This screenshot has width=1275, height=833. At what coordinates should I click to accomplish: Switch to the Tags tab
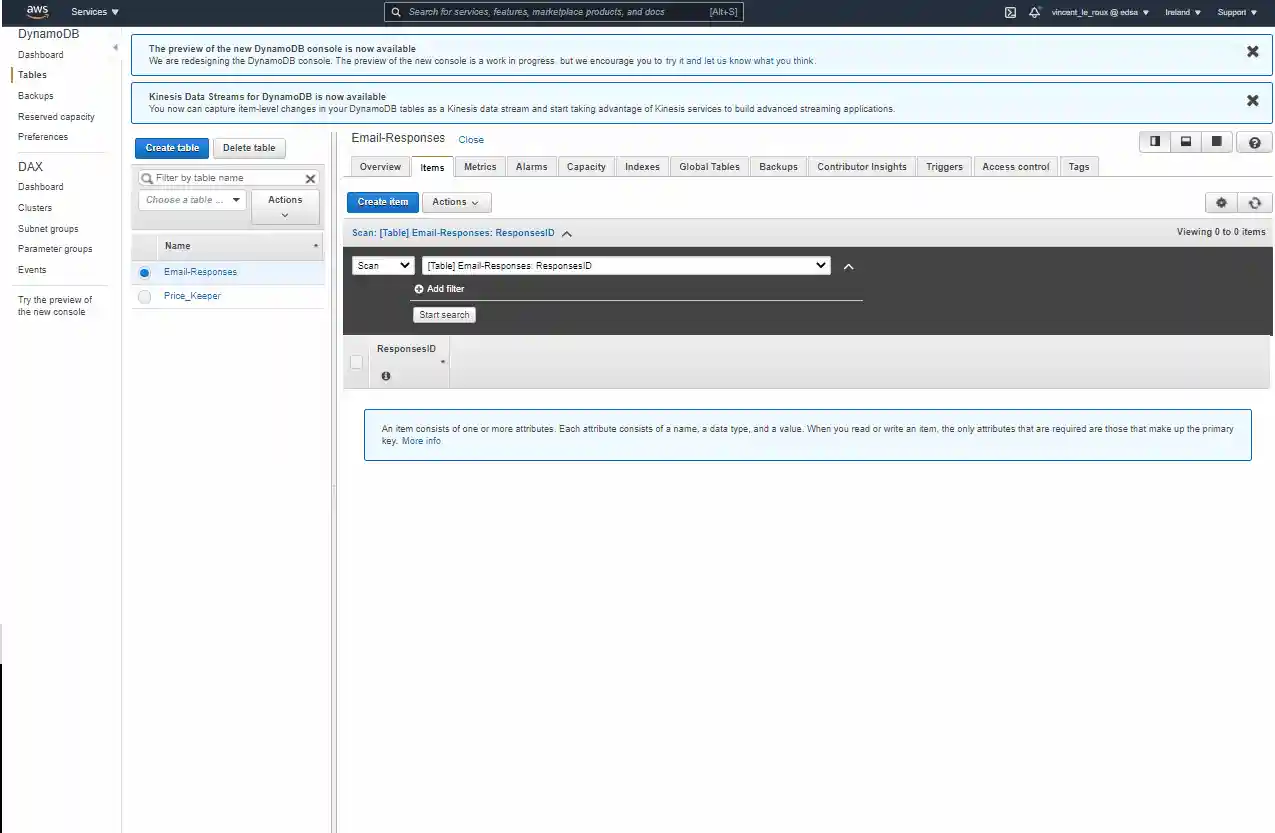pos(1079,167)
